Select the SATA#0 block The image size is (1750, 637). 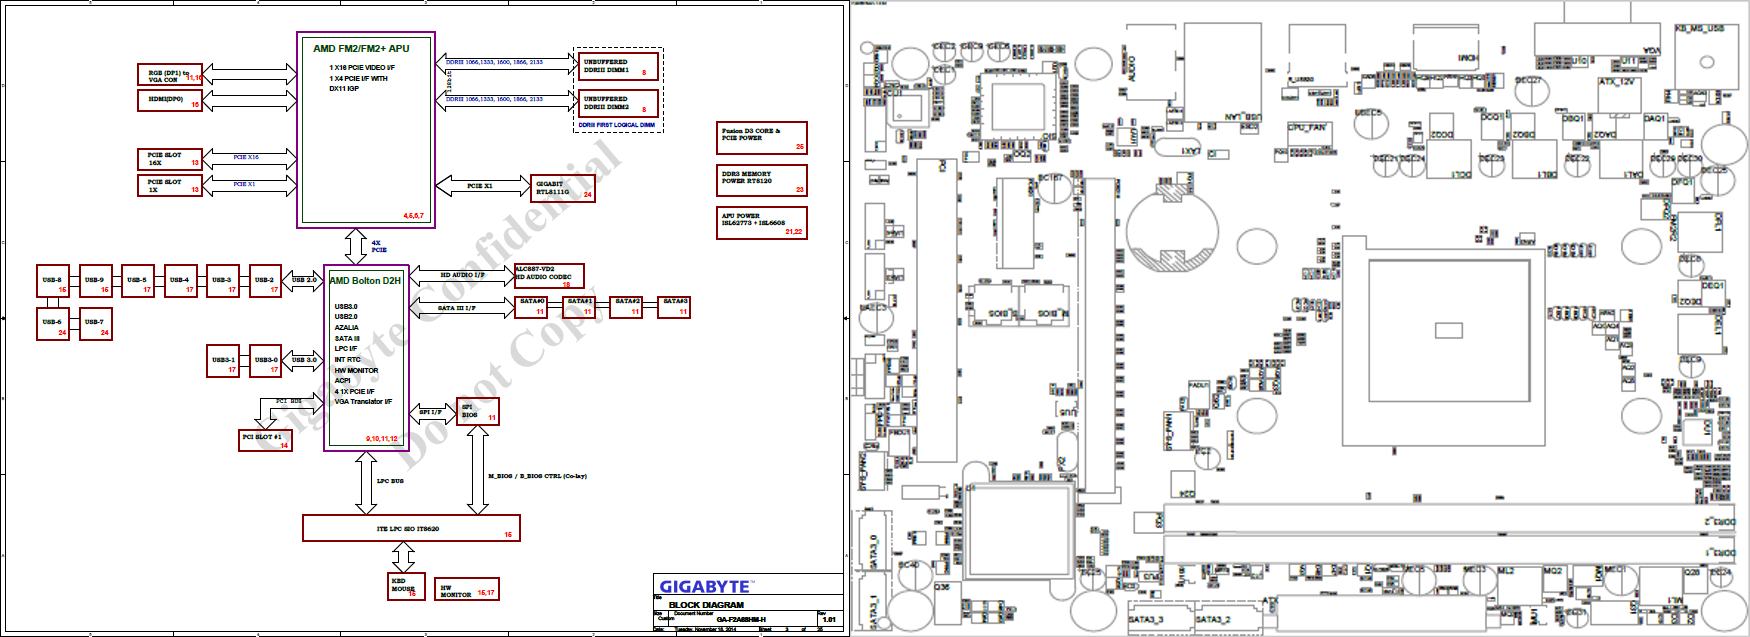point(530,307)
